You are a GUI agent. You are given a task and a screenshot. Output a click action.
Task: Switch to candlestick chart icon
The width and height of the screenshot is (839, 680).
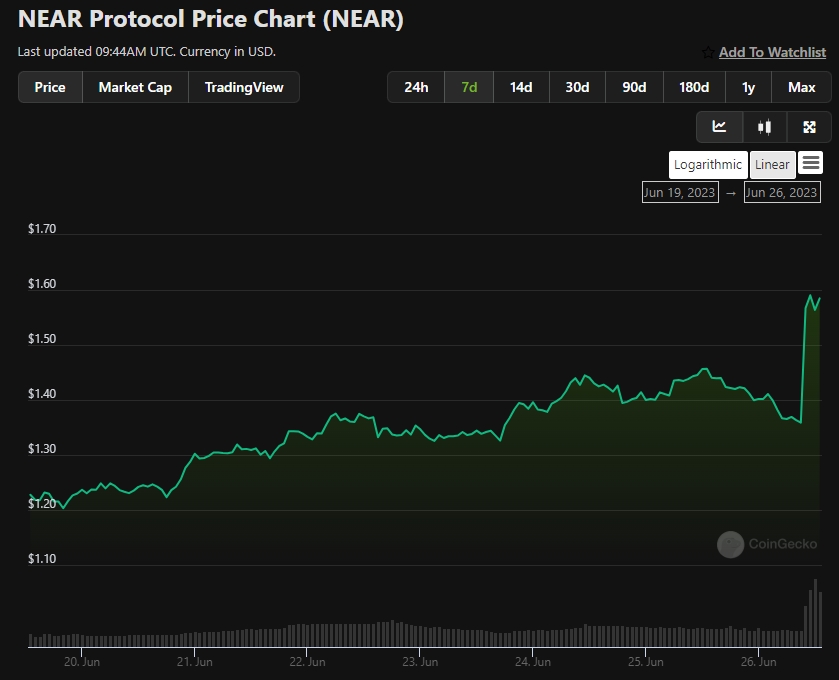pyautogui.click(x=764, y=127)
